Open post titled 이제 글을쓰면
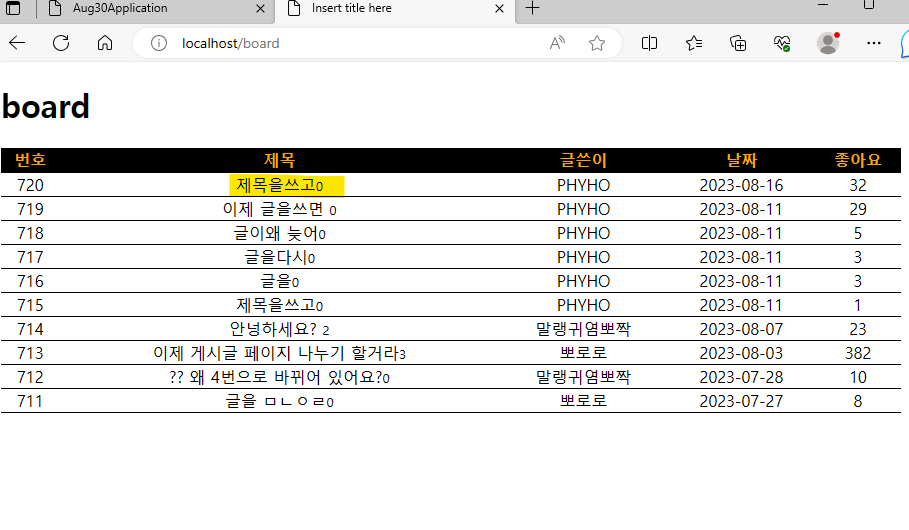The height and width of the screenshot is (530, 909). pyautogui.click(x=272, y=209)
